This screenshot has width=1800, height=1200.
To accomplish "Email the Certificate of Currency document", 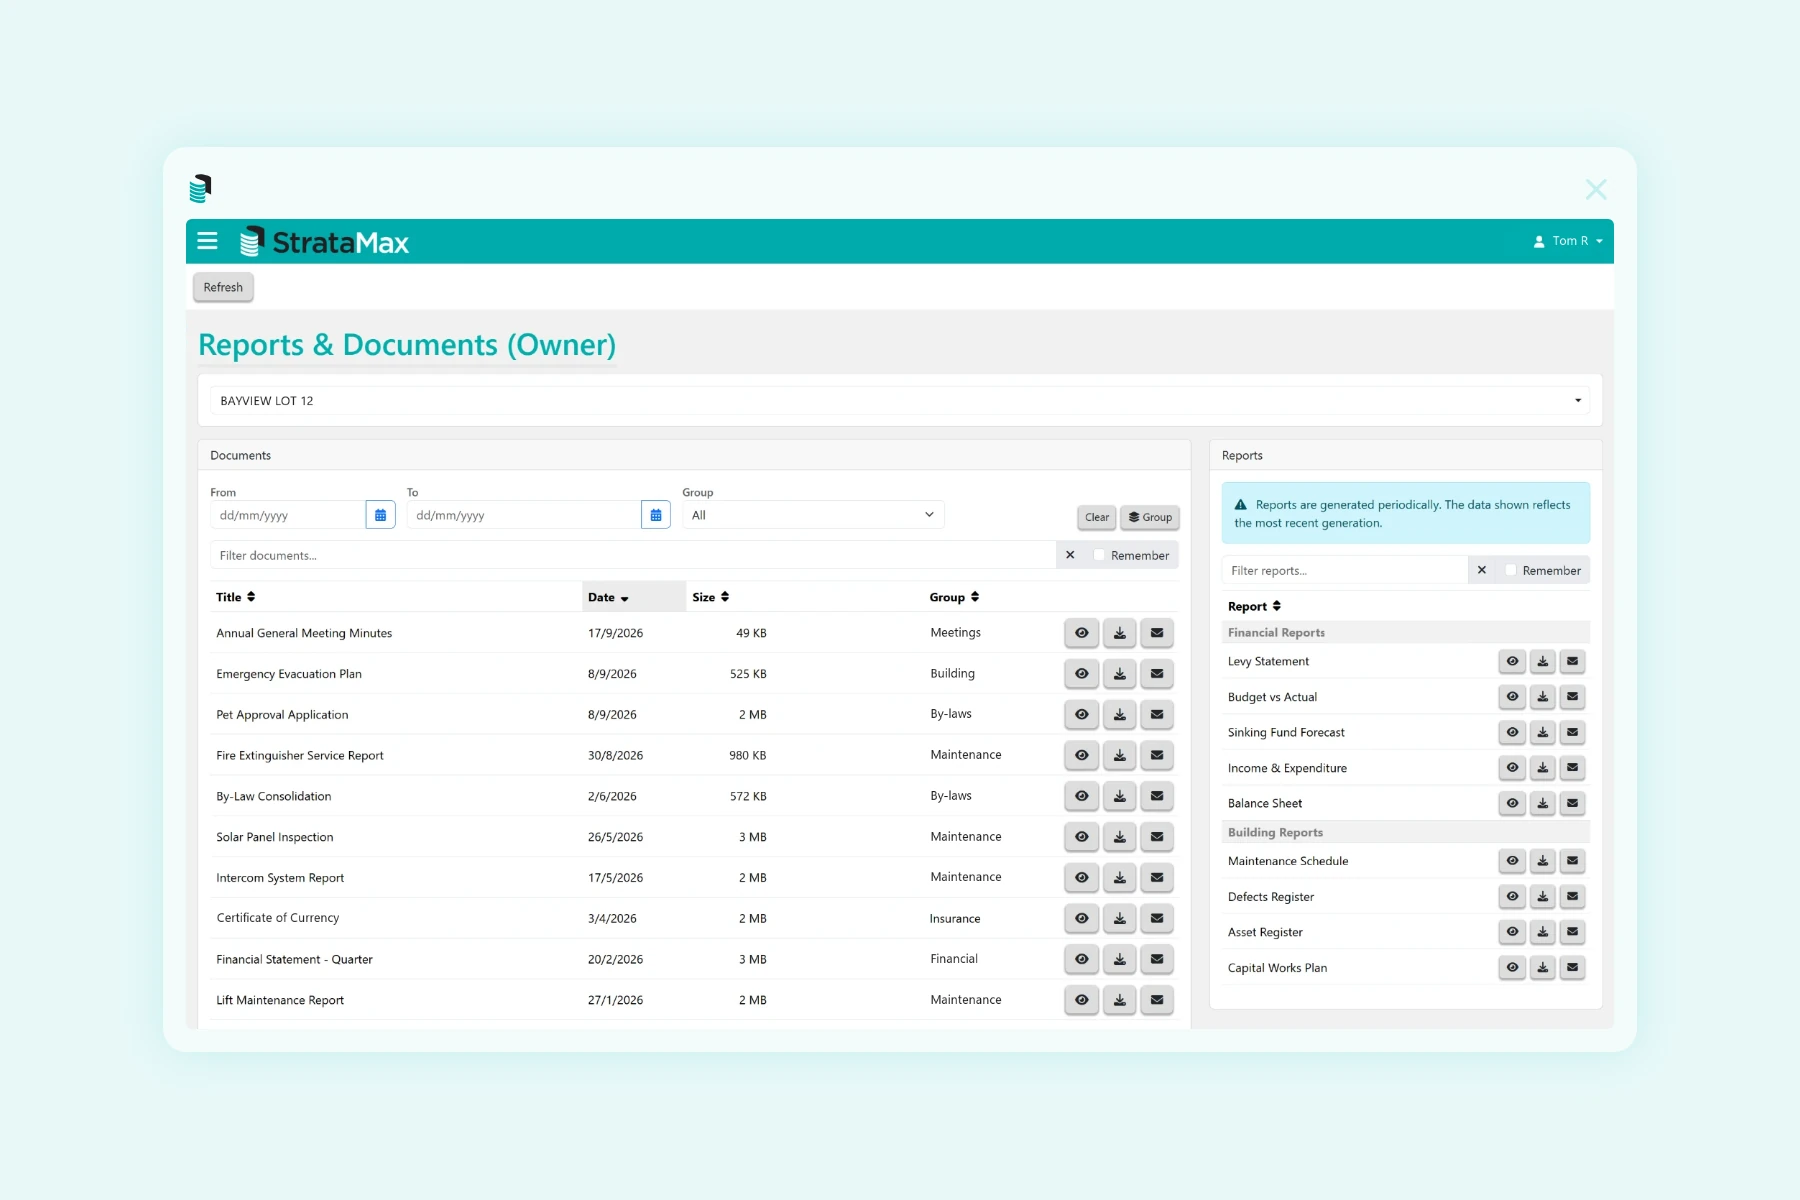I will point(1157,918).
